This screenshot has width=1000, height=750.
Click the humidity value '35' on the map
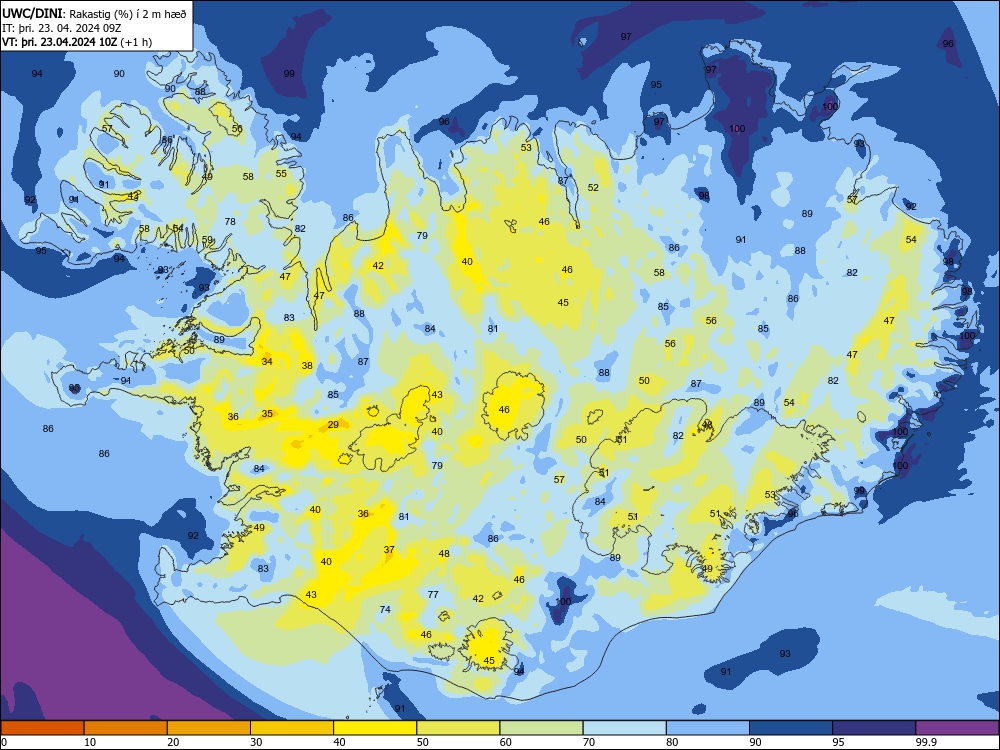[x=267, y=413]
